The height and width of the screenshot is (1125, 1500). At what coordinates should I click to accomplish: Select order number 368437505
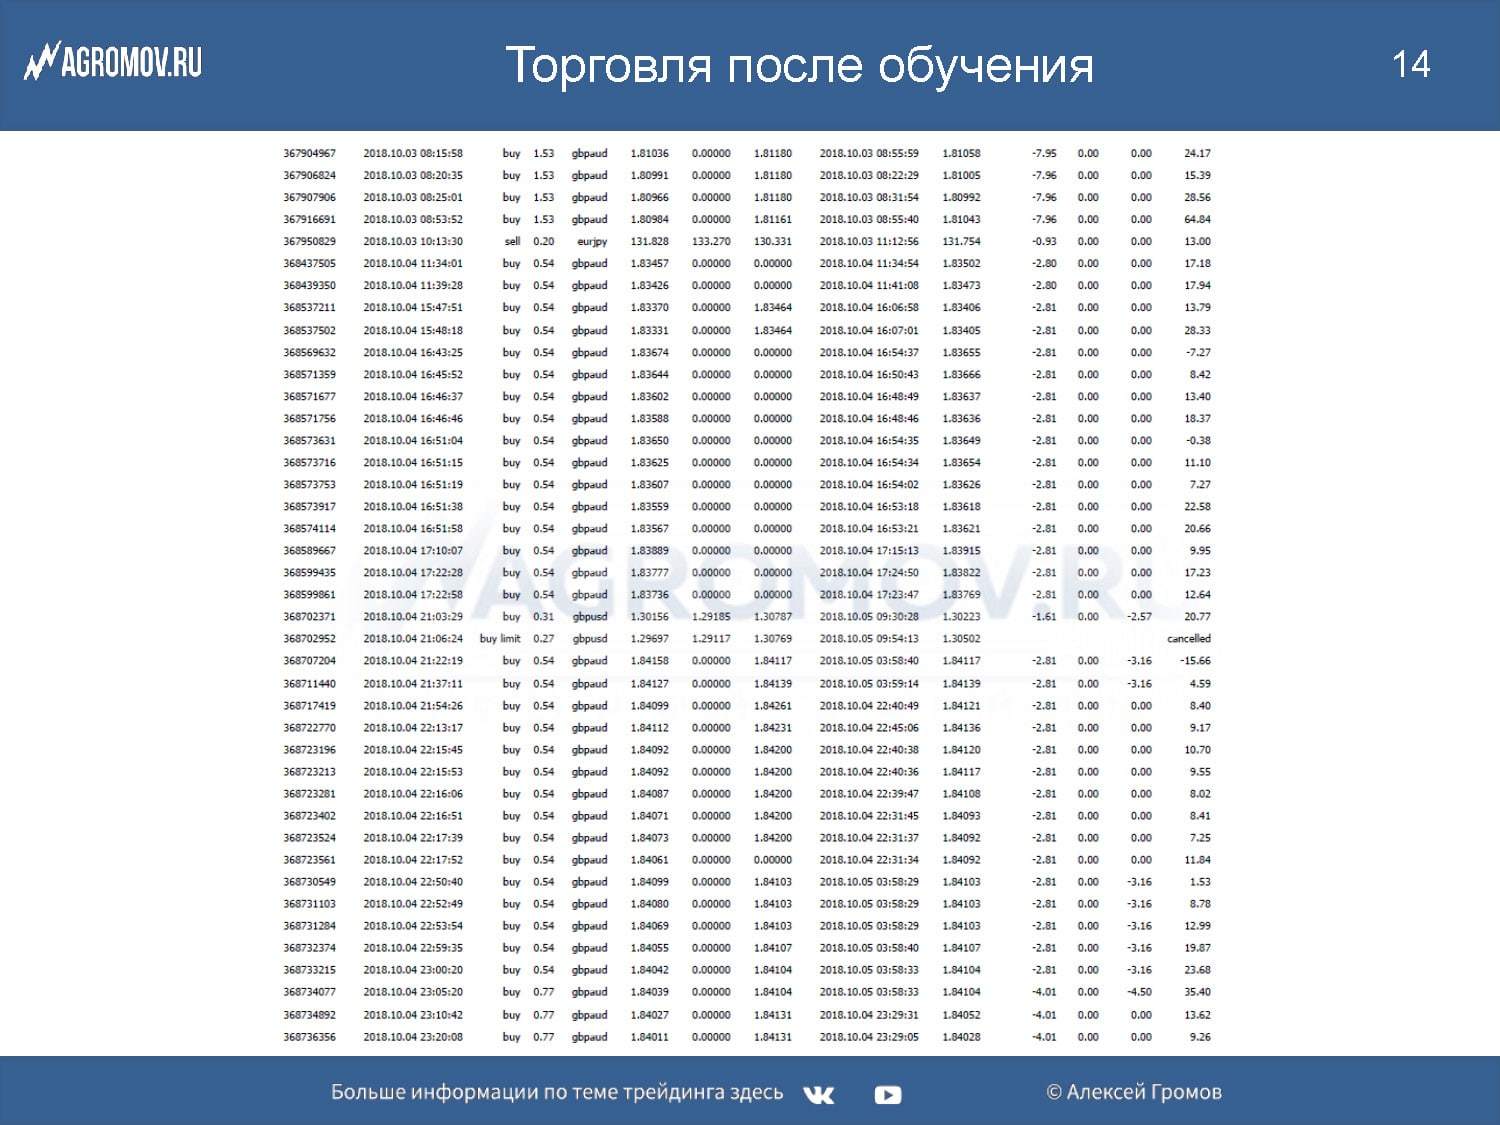309,263
